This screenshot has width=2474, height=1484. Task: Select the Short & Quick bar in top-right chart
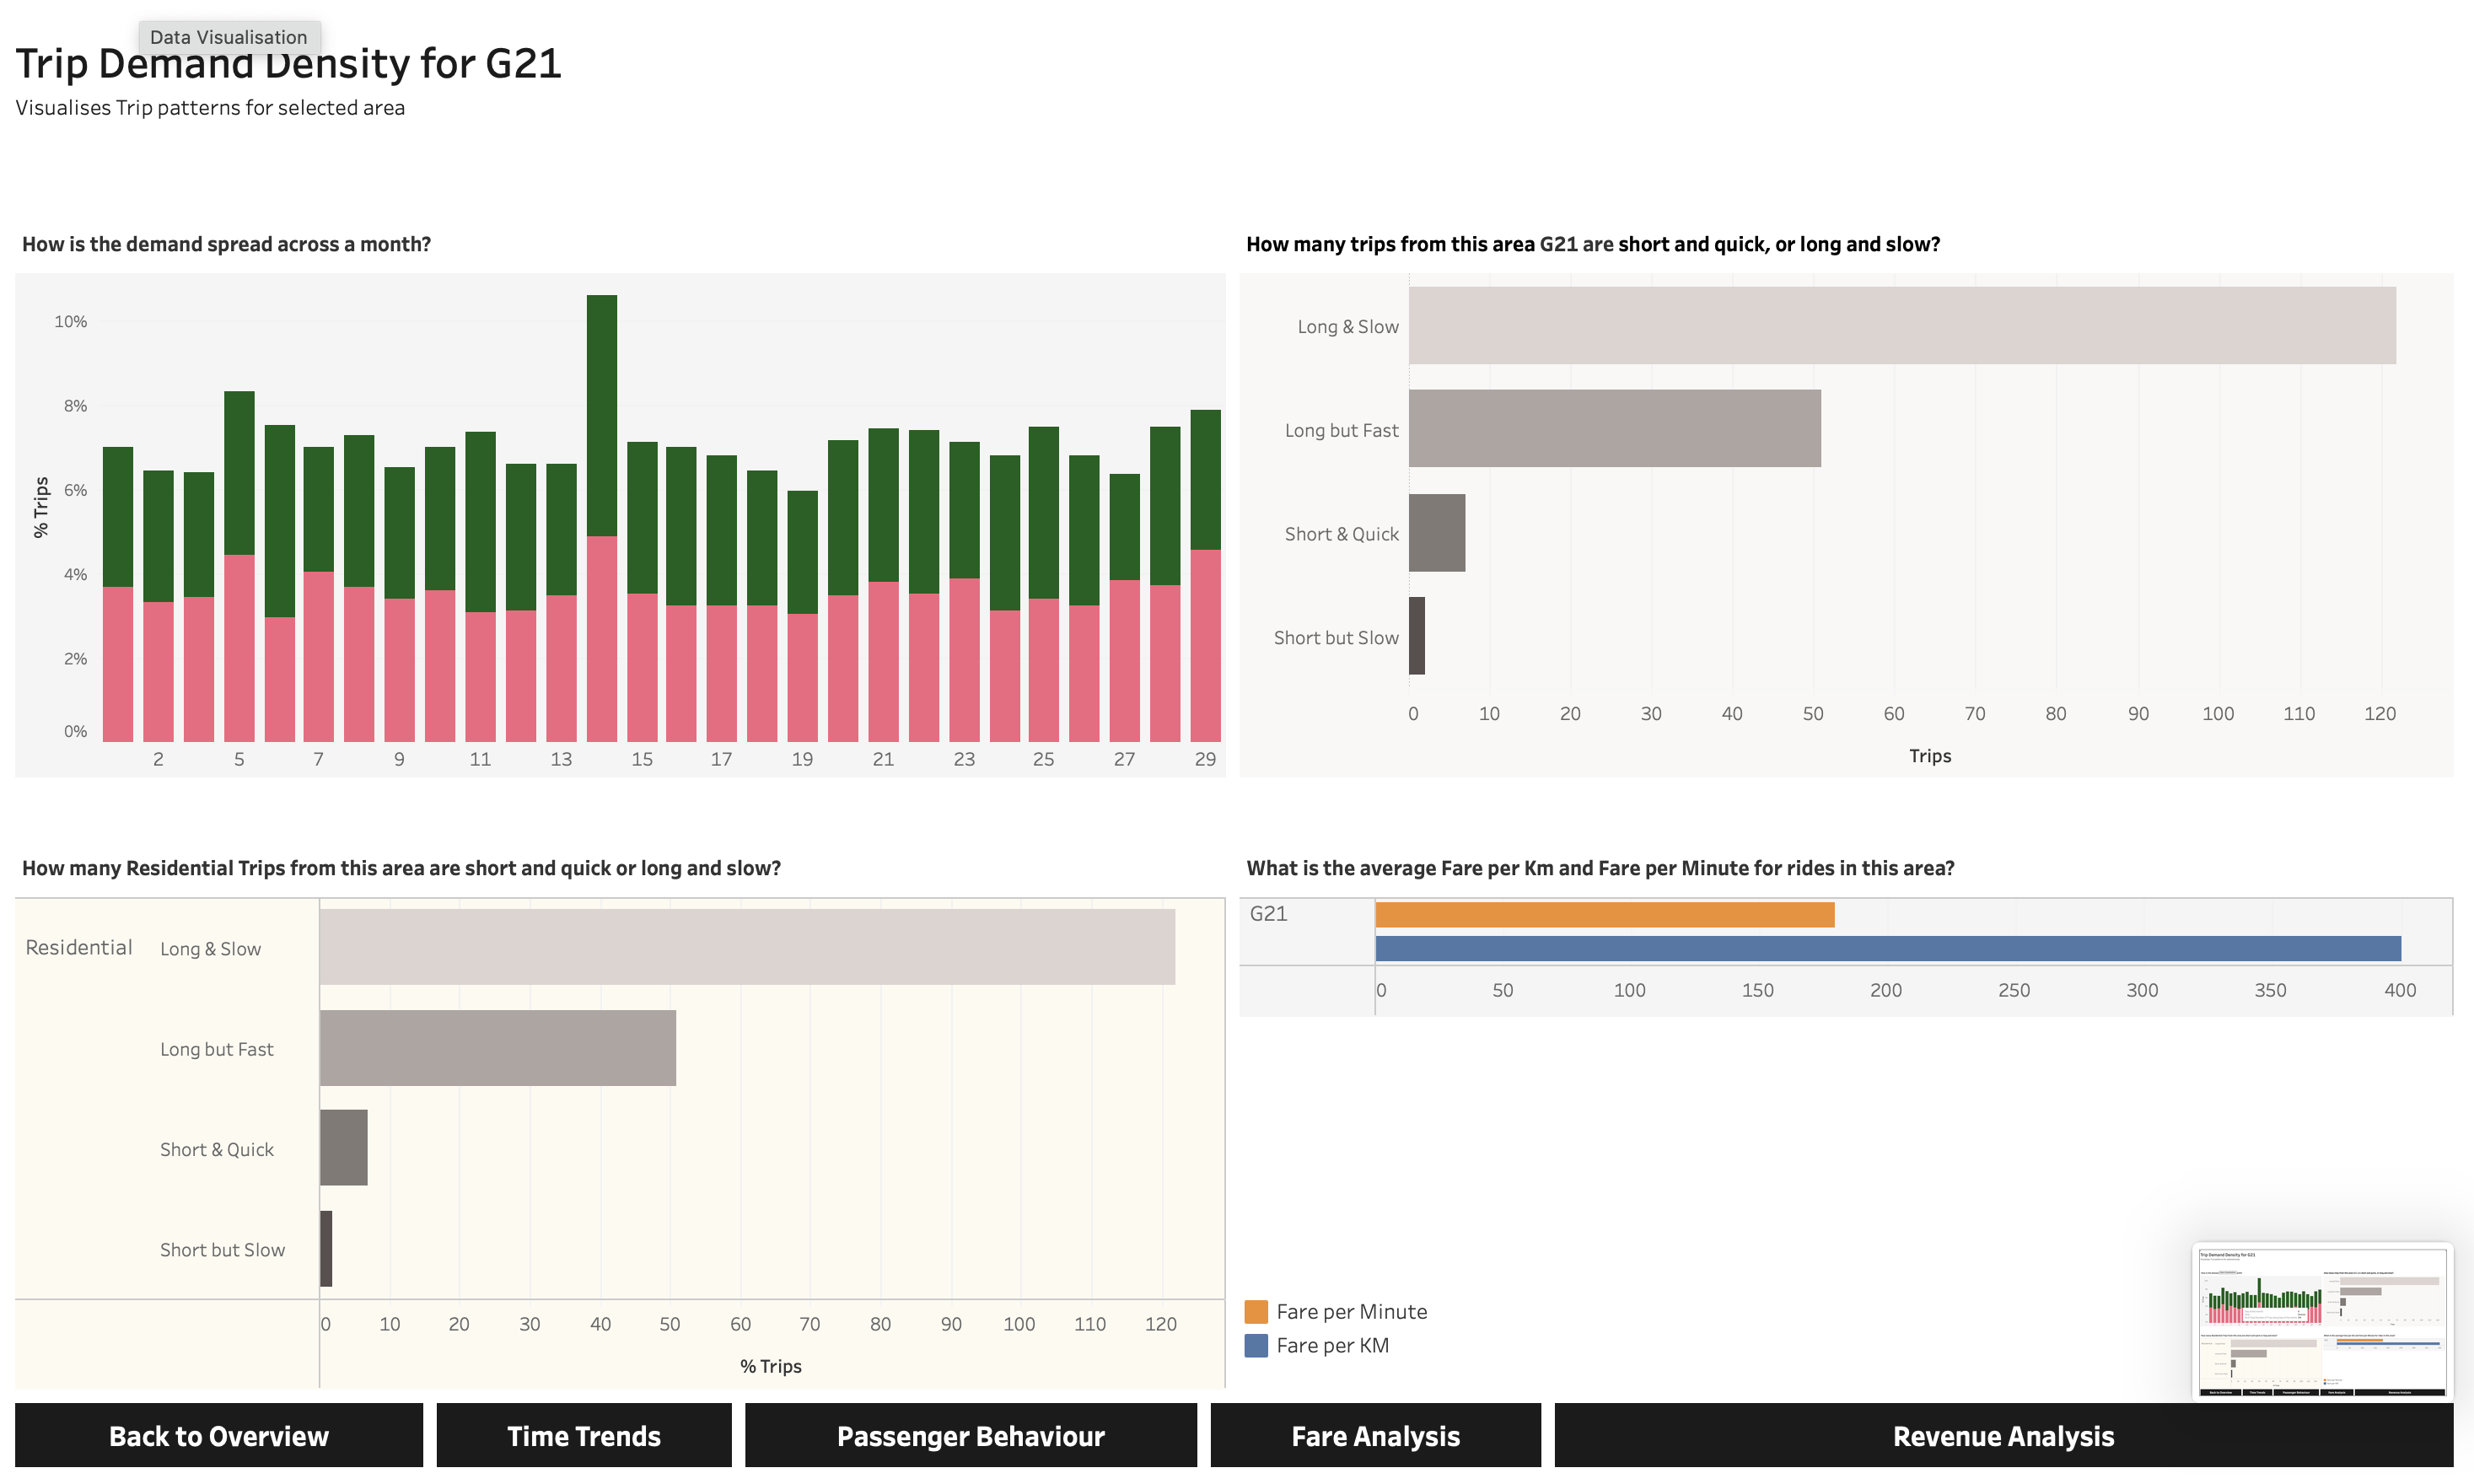tap(1436, 532)
